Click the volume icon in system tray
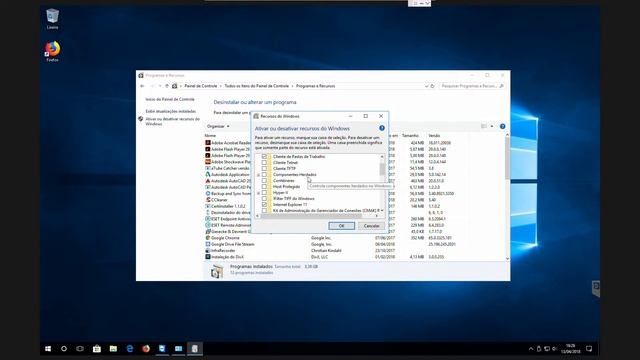This screenshot has width=640, height=360. [x=554, y=349]
